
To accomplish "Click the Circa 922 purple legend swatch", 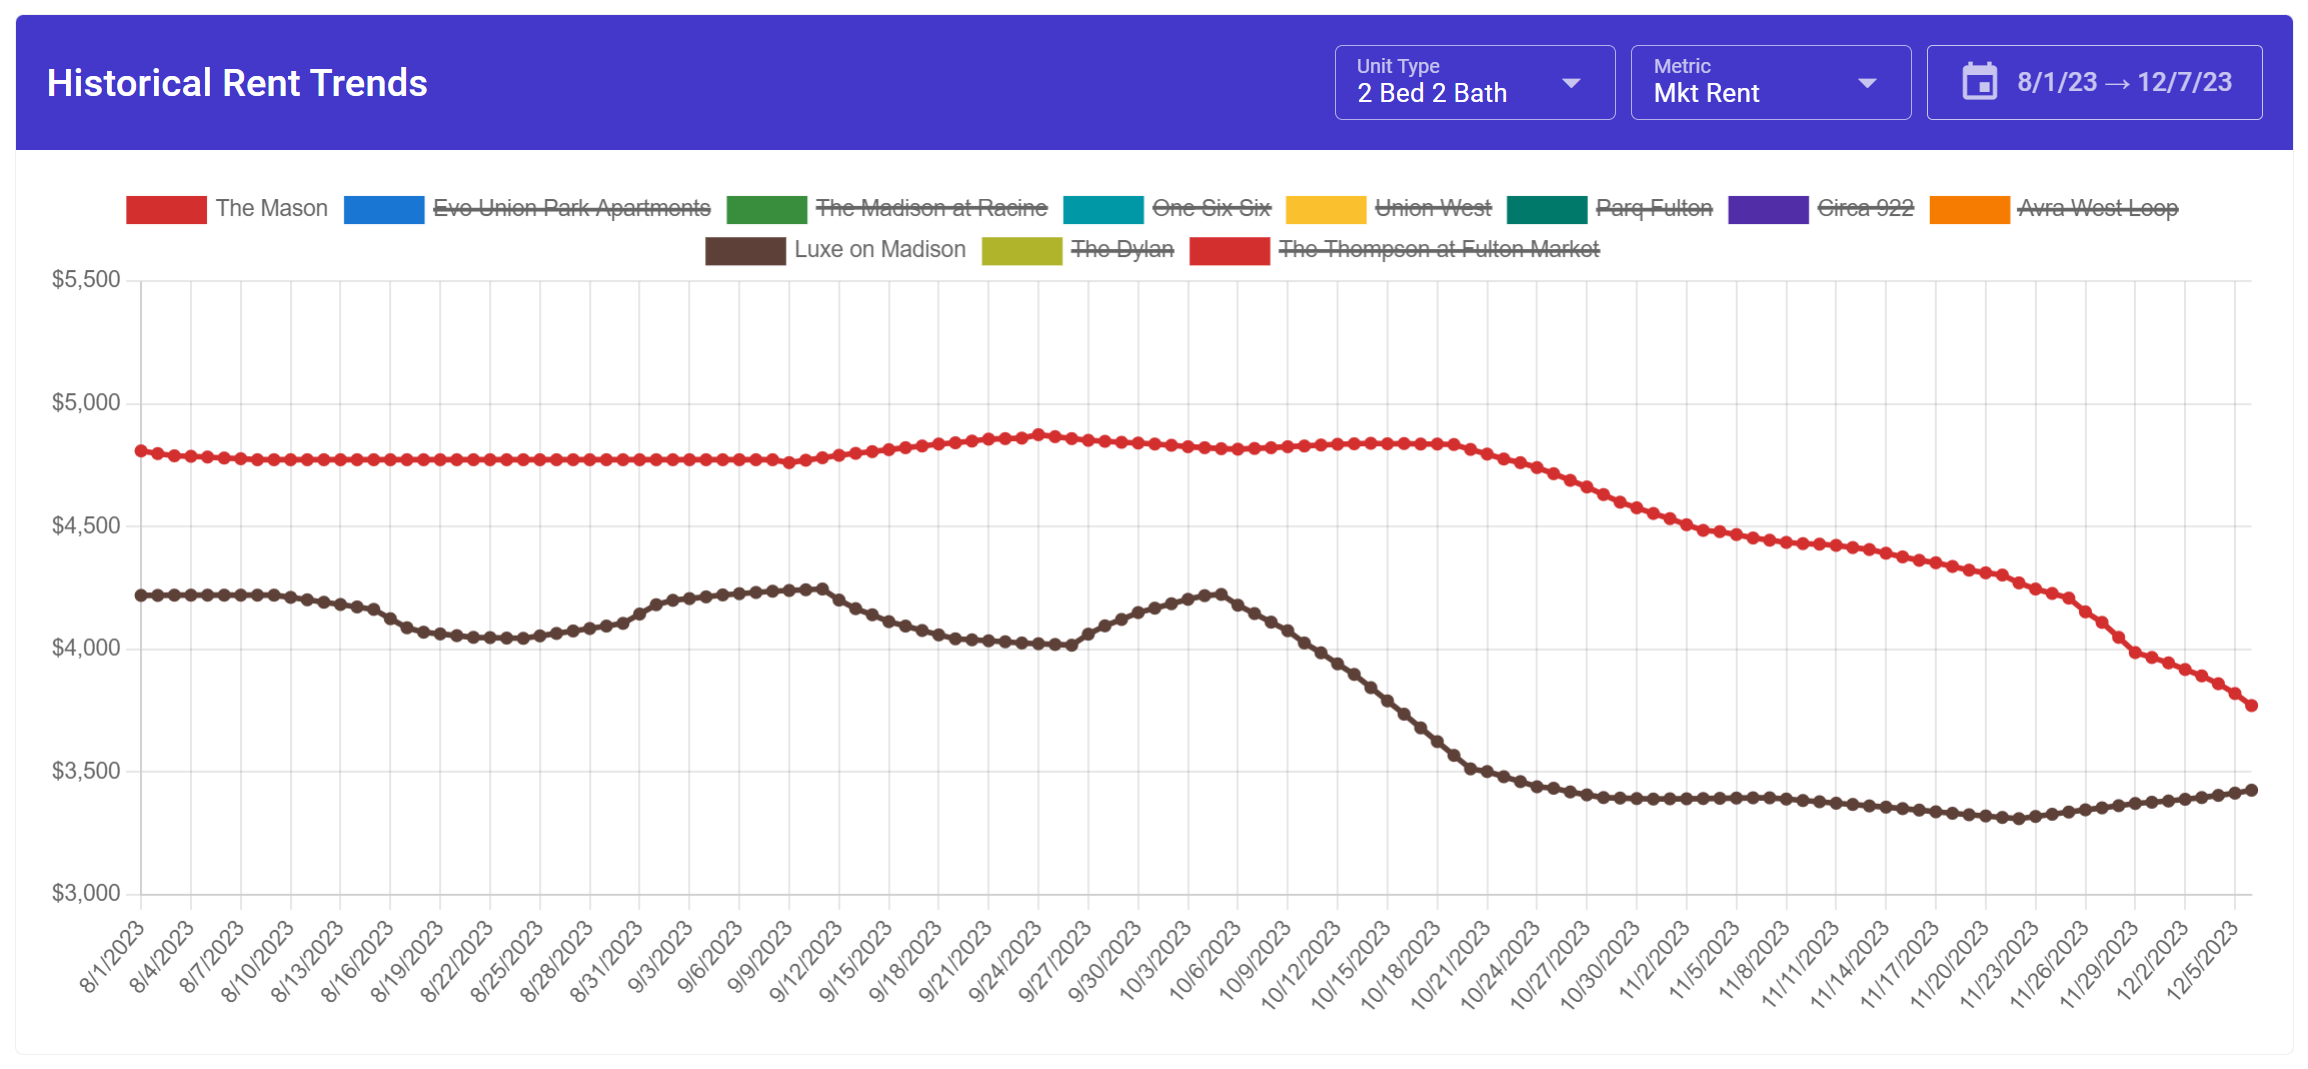I will [x=1770, y=208].
